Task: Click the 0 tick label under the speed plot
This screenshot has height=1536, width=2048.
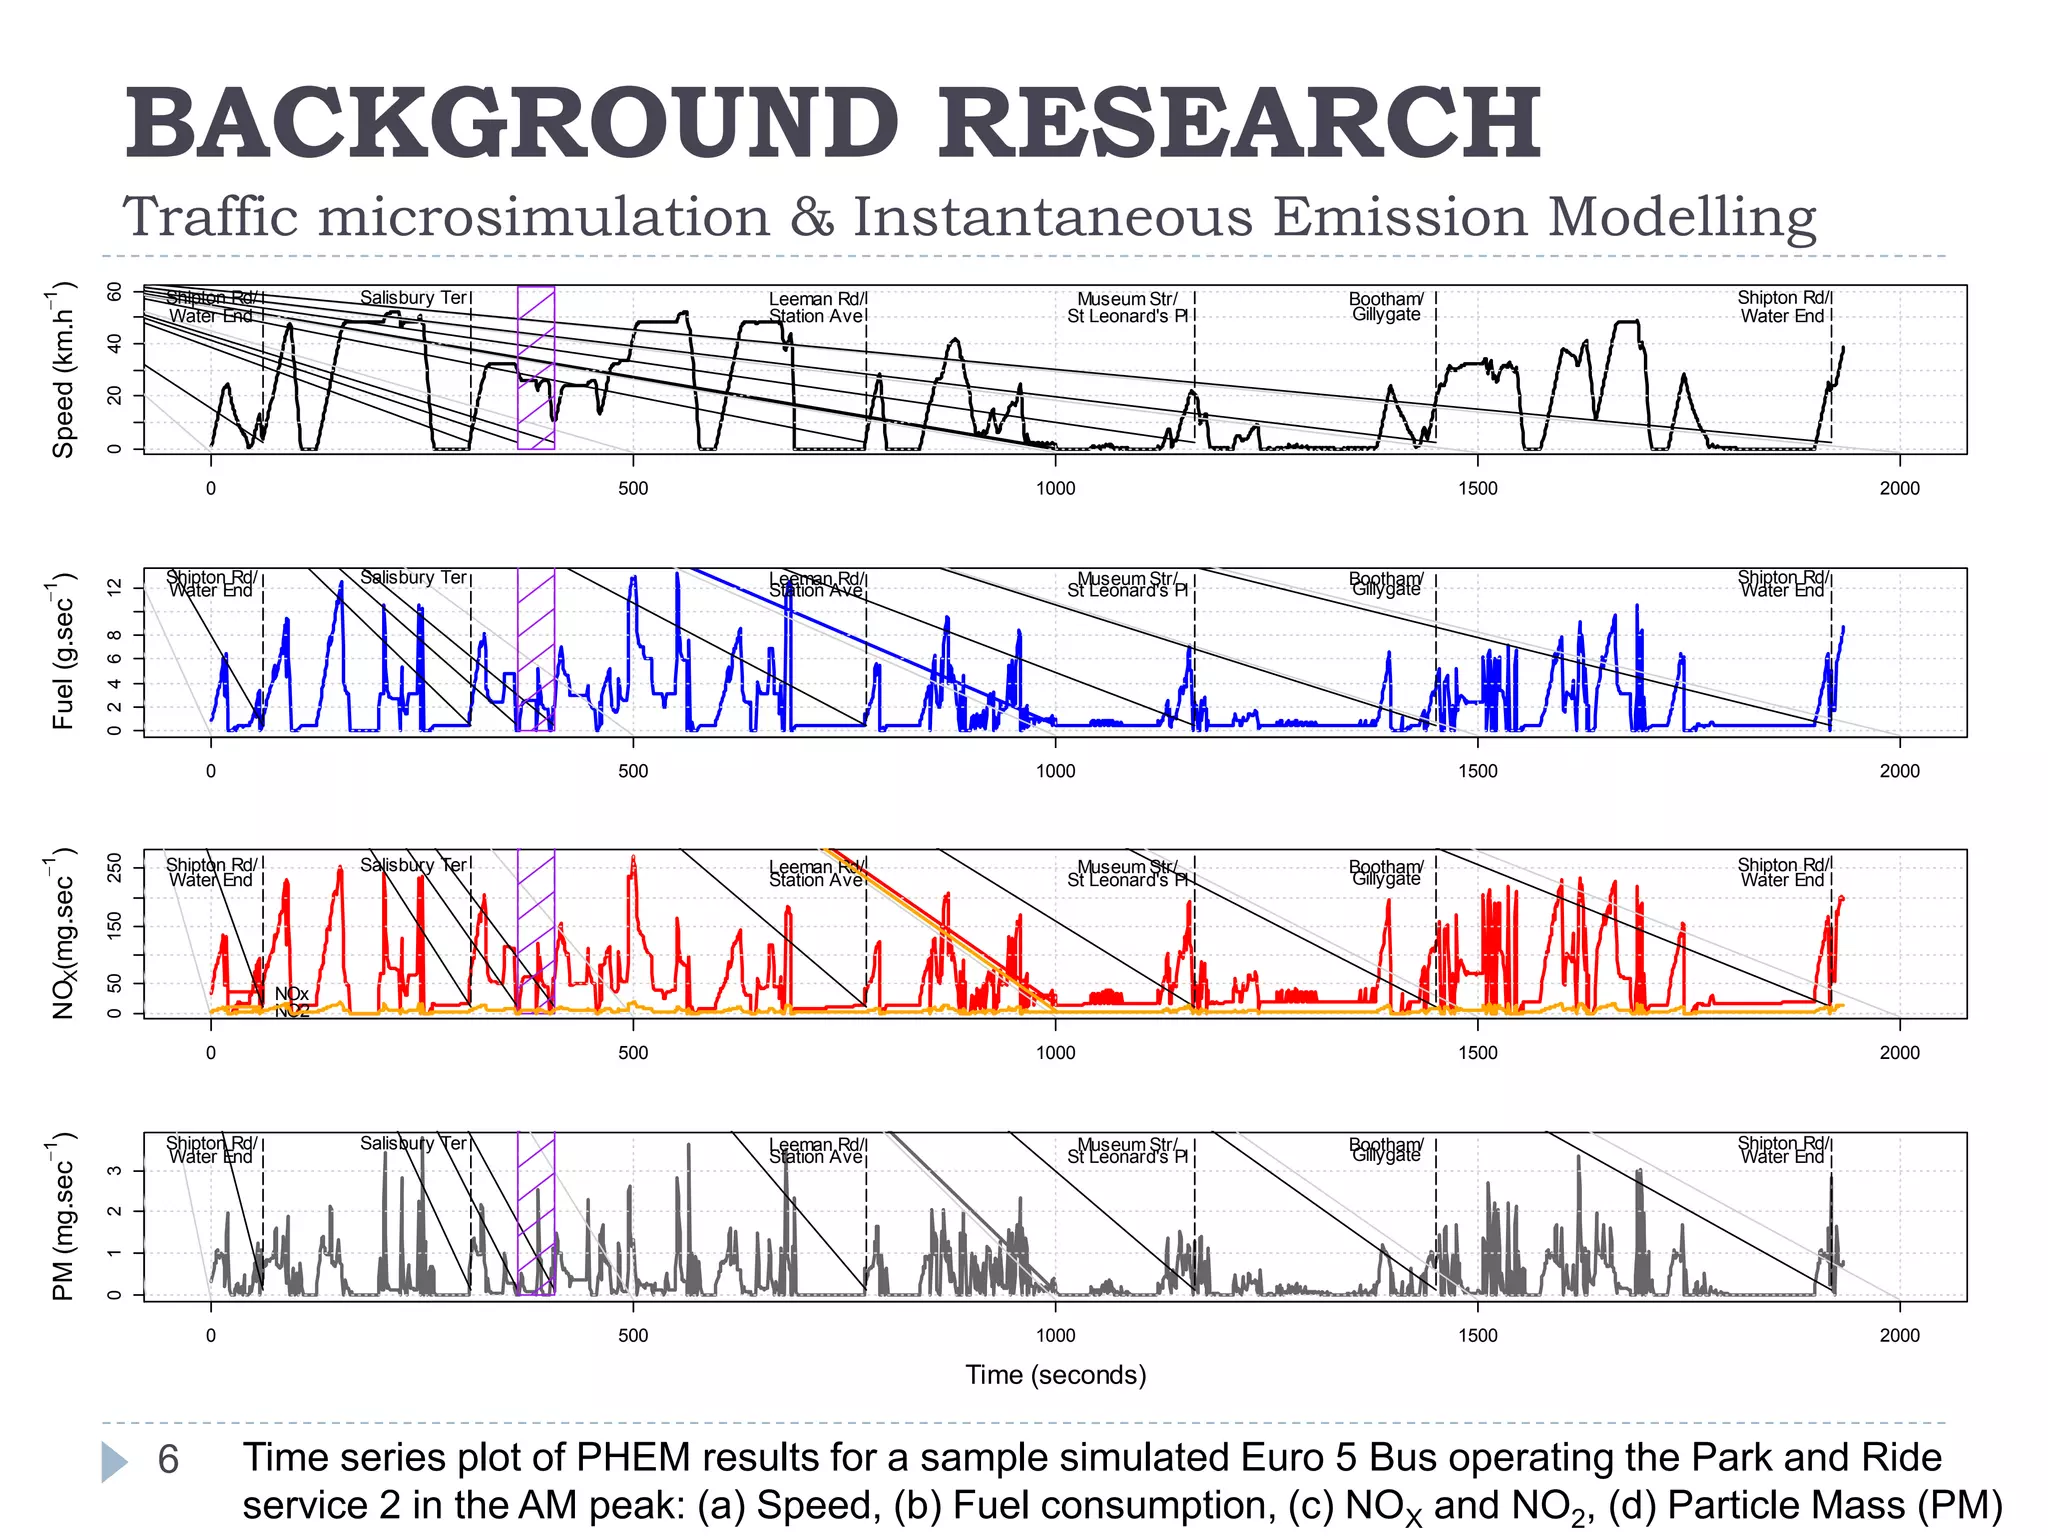Action: (211, 489)
